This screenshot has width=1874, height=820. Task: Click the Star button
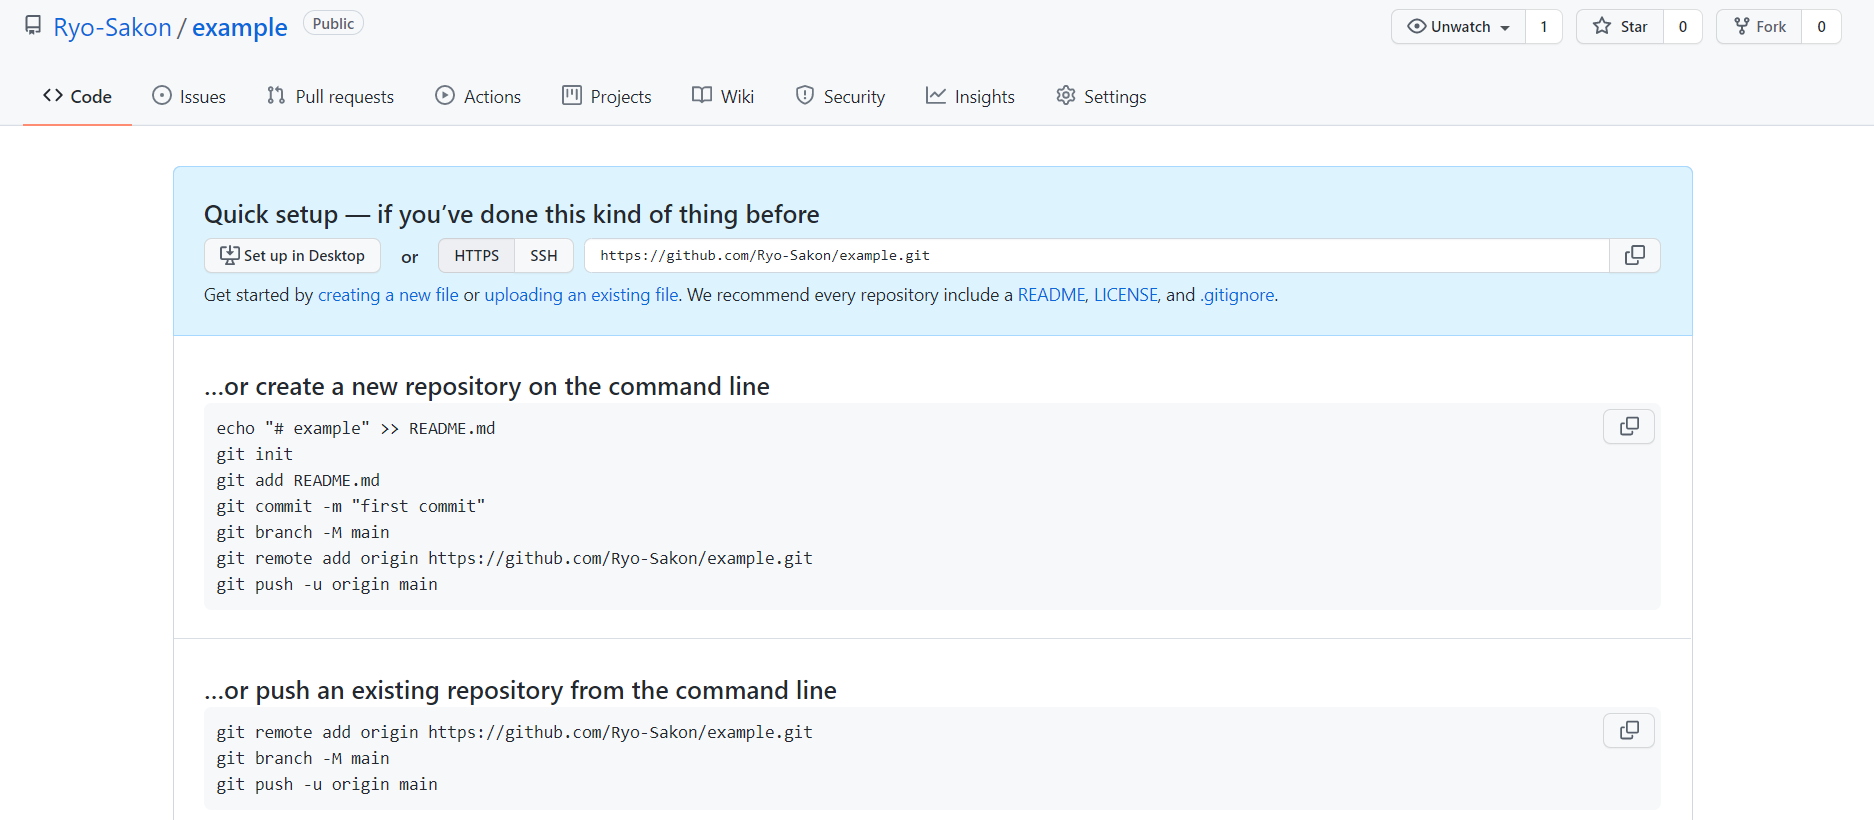coord(1620,27)
